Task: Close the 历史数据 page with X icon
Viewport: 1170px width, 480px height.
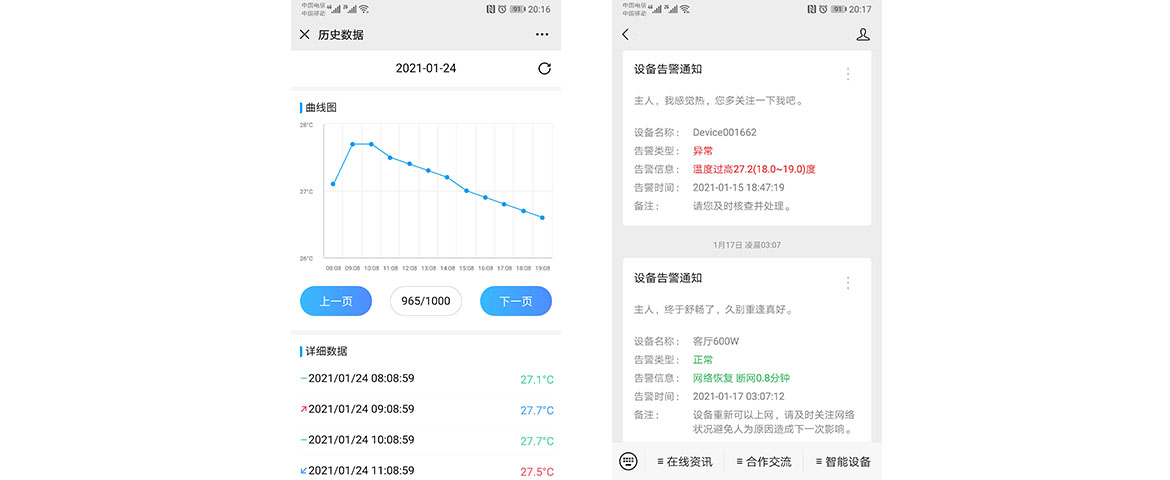Action: (x=305, y=35)
